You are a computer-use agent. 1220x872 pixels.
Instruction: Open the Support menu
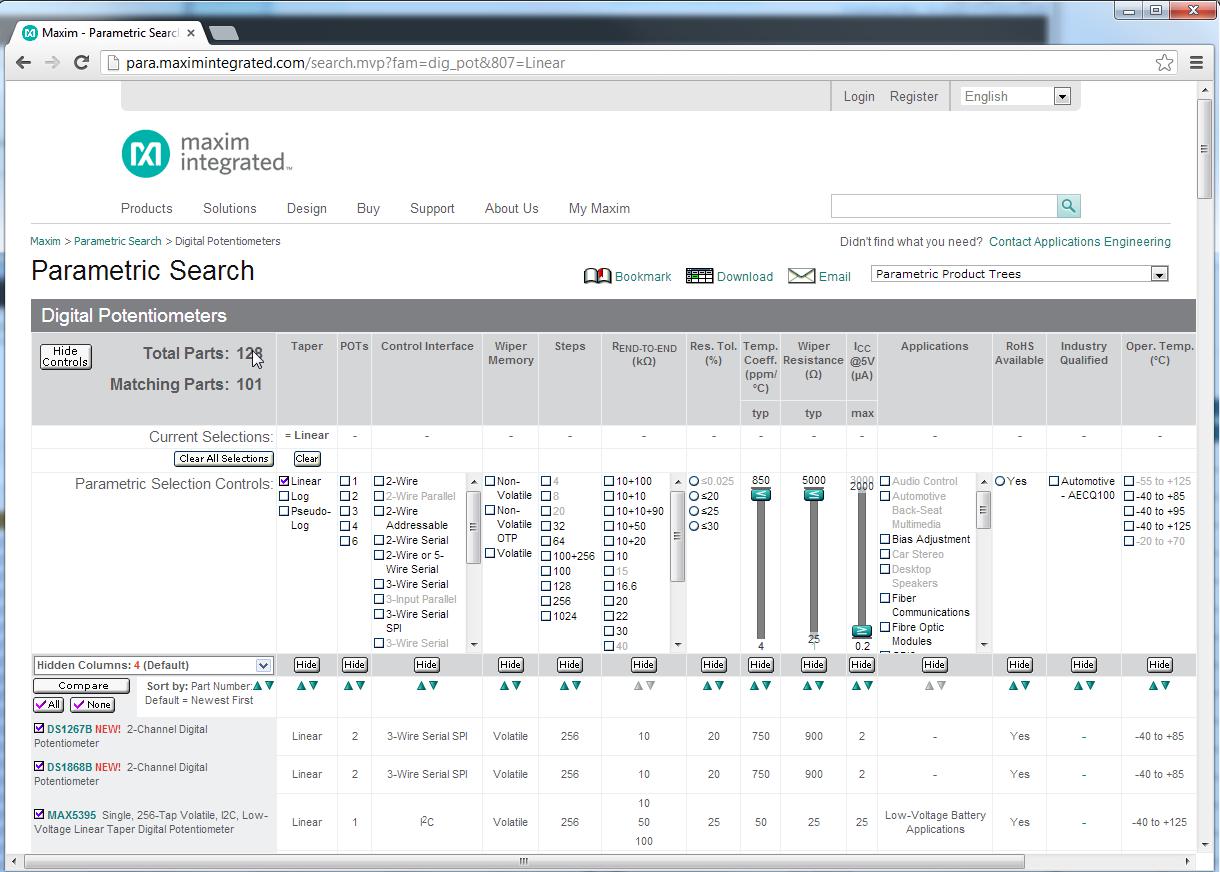pos(432,208)
